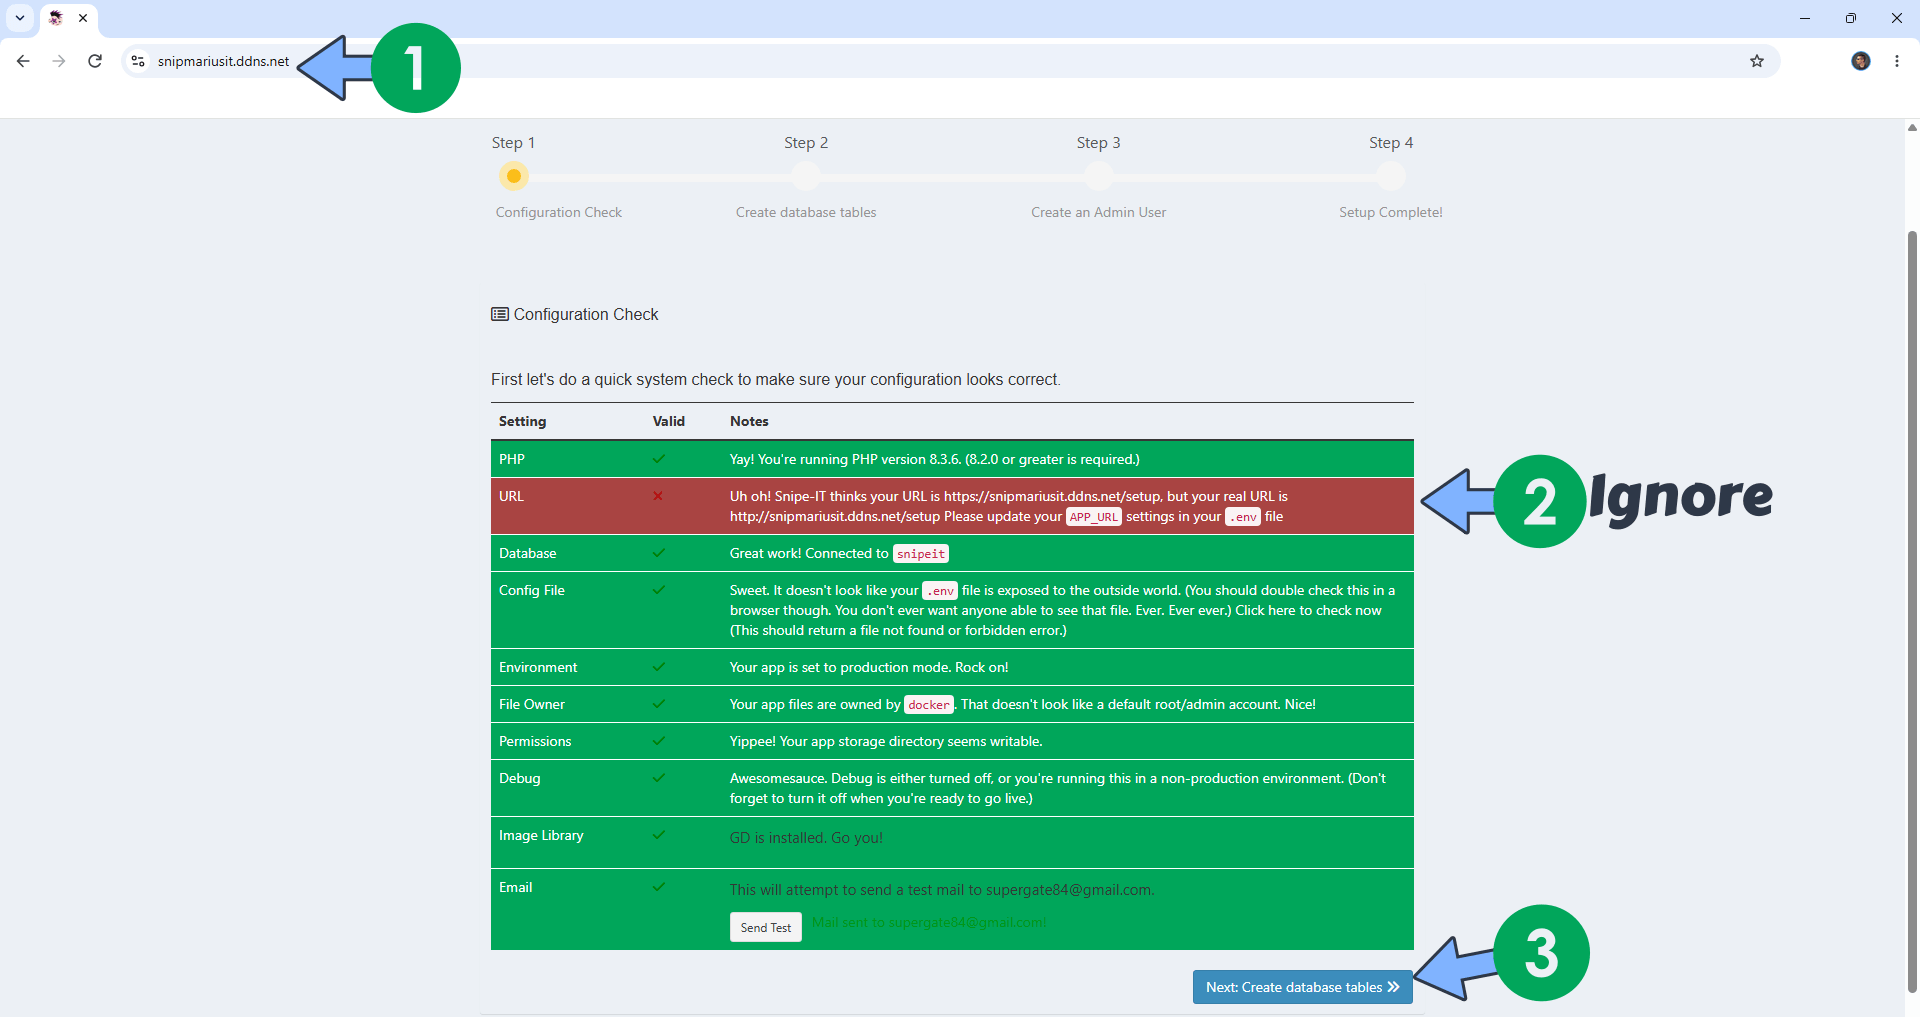Click the green checkmark in PHP row

pos(659,459)
